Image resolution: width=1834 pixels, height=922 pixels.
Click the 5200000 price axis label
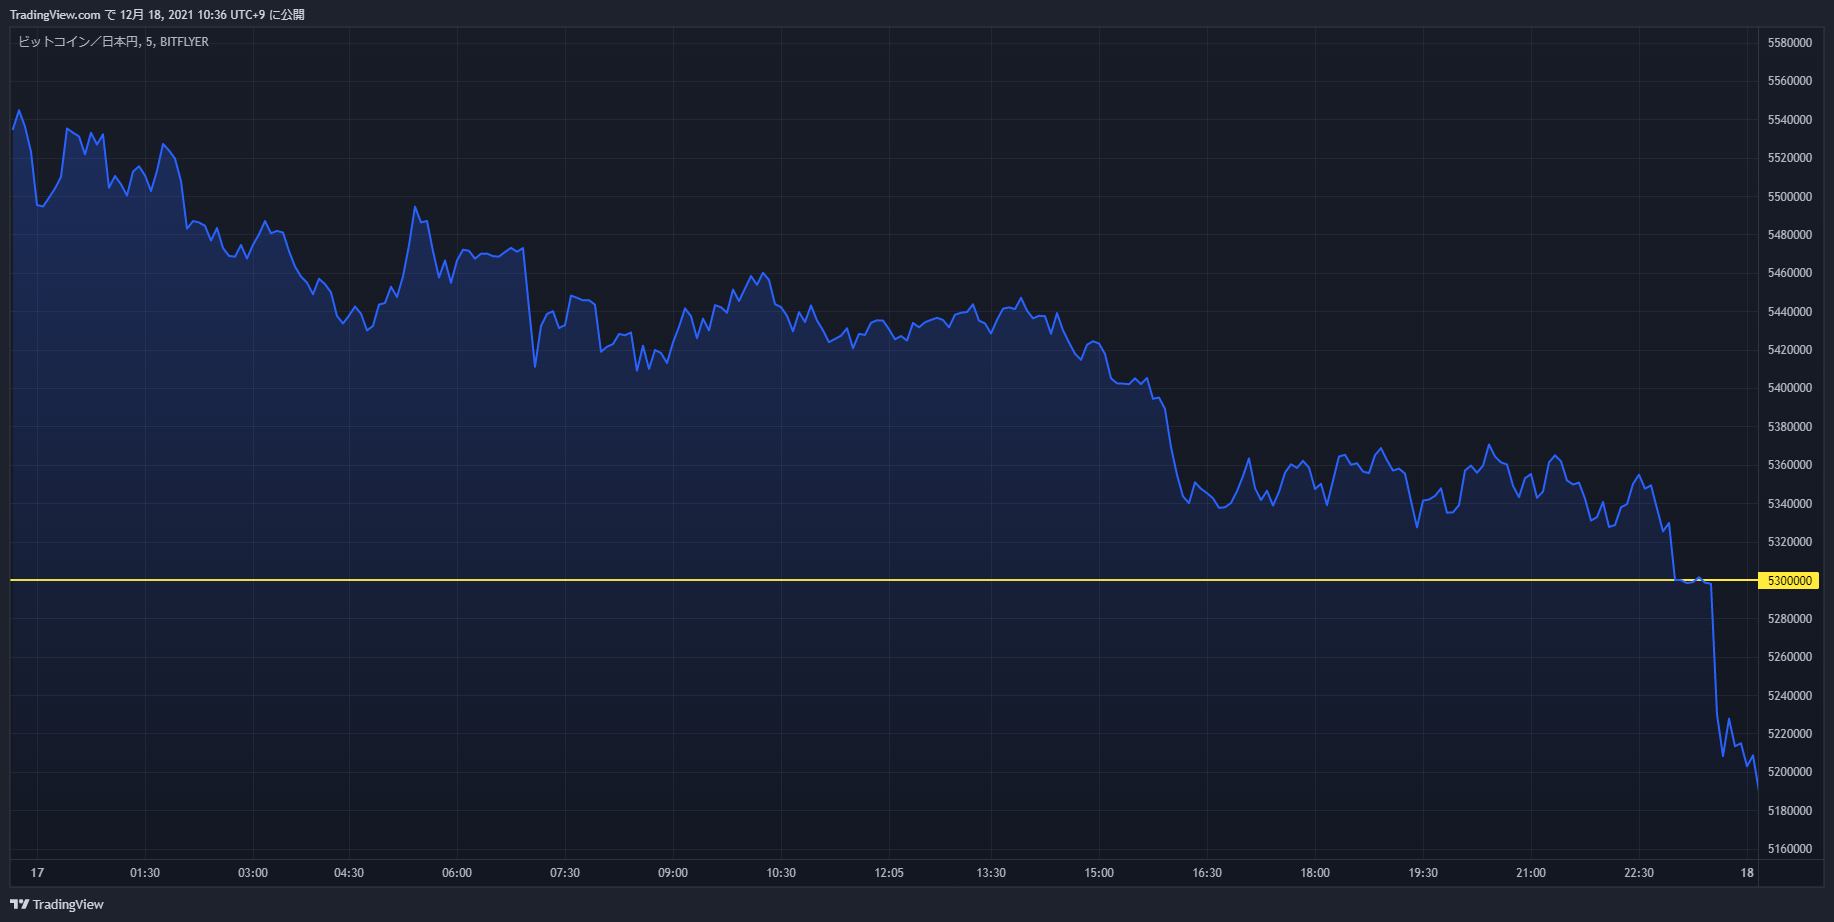(1790, 772)
